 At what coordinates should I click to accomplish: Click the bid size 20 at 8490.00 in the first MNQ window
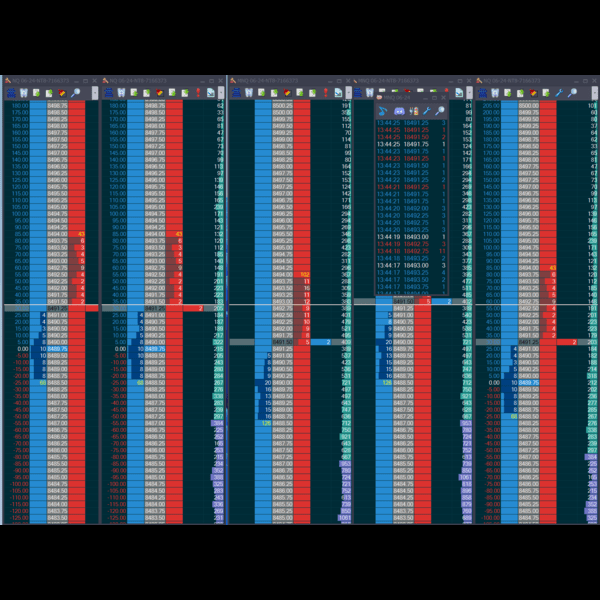click(x=267, y=383)
